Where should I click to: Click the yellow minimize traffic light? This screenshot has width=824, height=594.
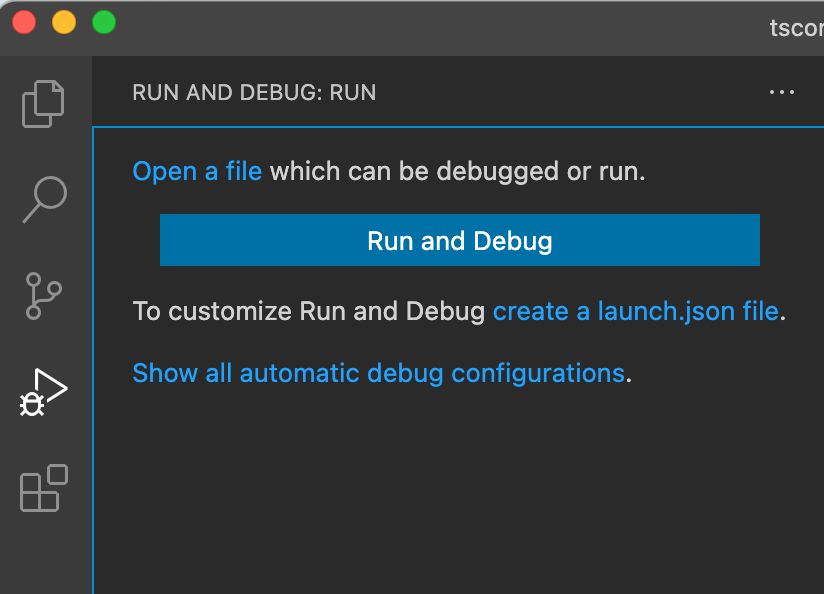click(x=63, y=21)
